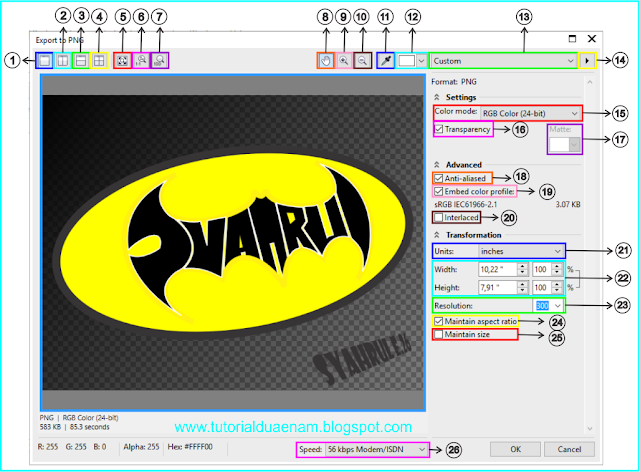Click the 100% zoom icon
This screenshot has height=472, width=640.
[159, 61]
